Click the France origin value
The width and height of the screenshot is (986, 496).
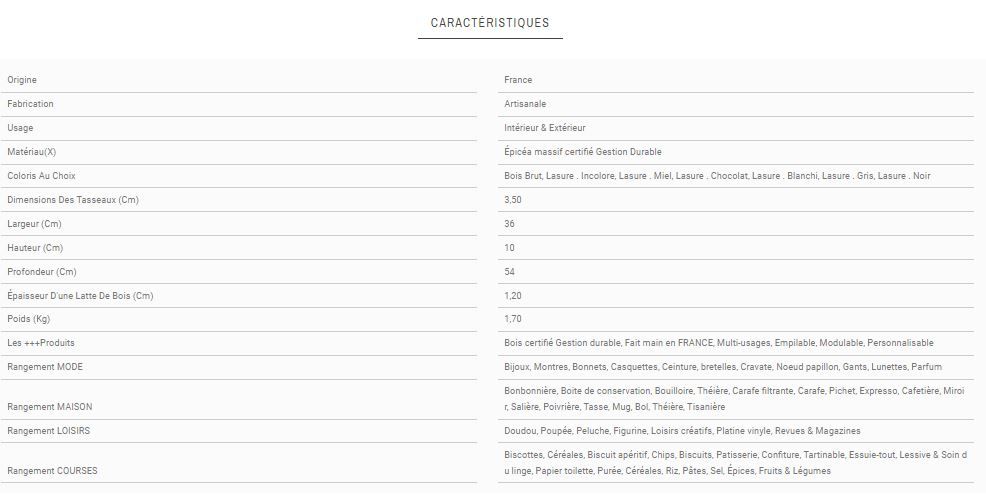tap(518, 80)
